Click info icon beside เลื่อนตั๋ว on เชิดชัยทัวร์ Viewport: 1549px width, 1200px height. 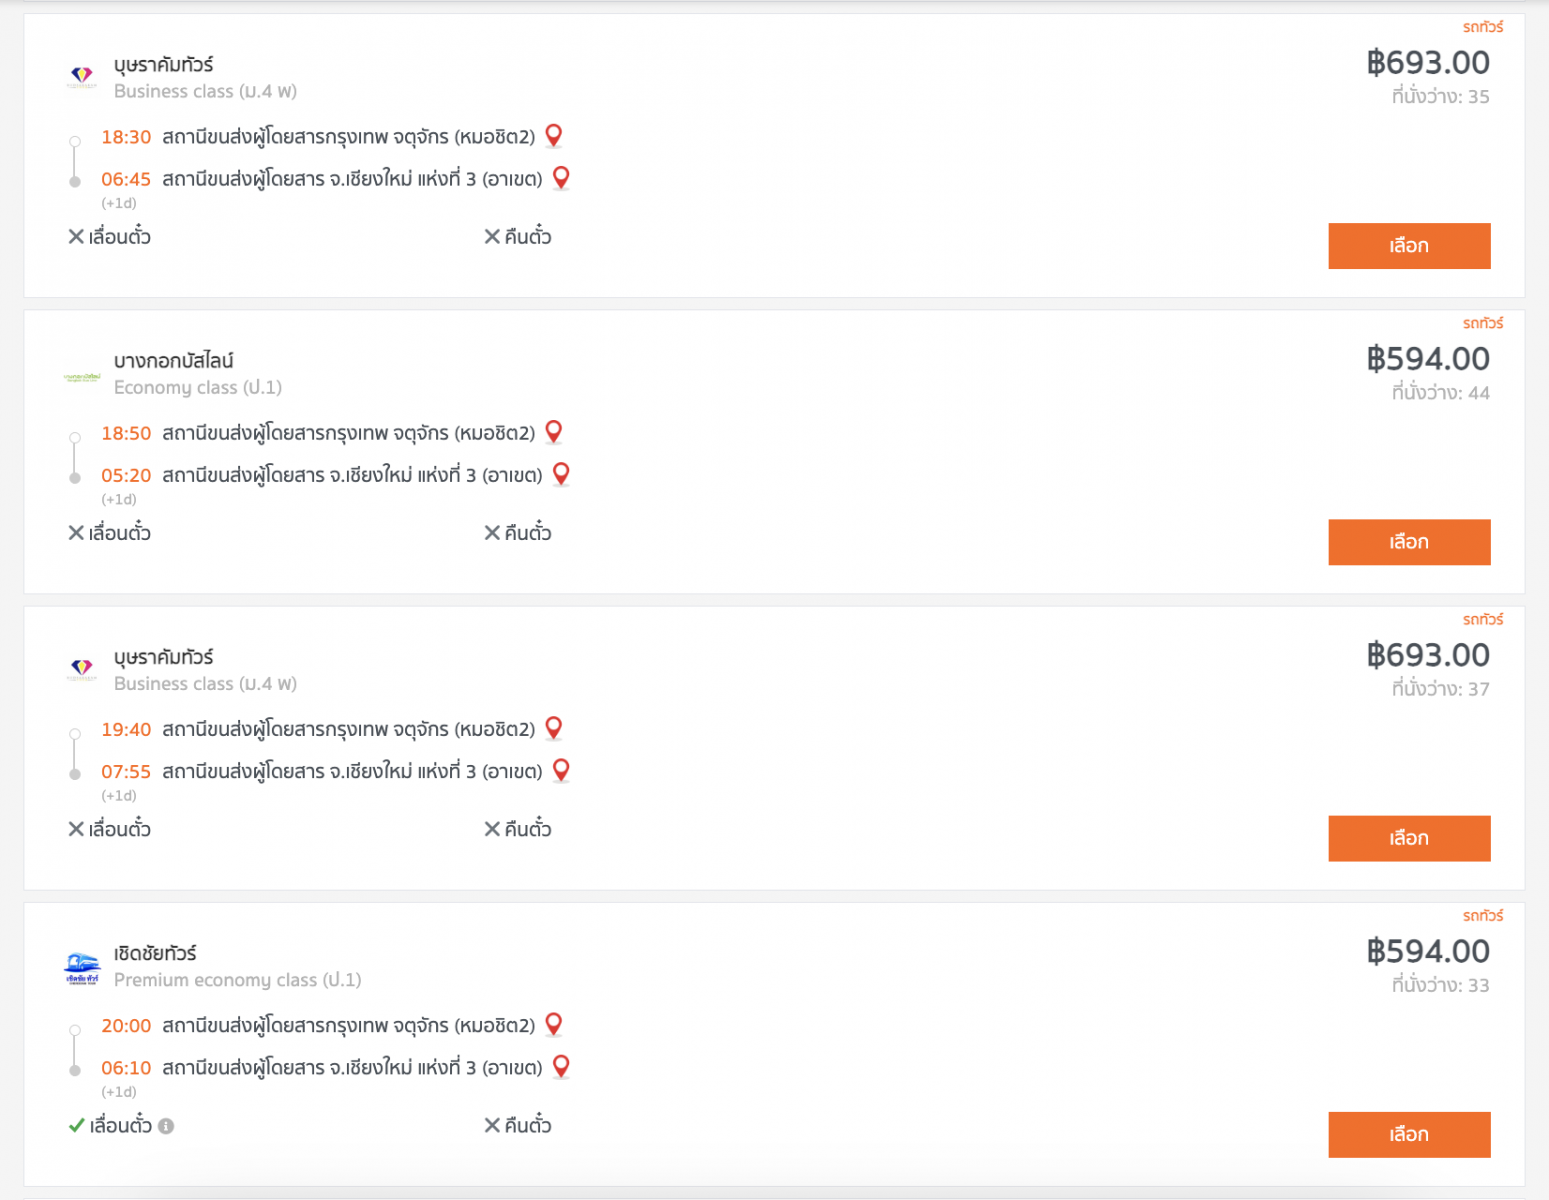click(166, 1126)
